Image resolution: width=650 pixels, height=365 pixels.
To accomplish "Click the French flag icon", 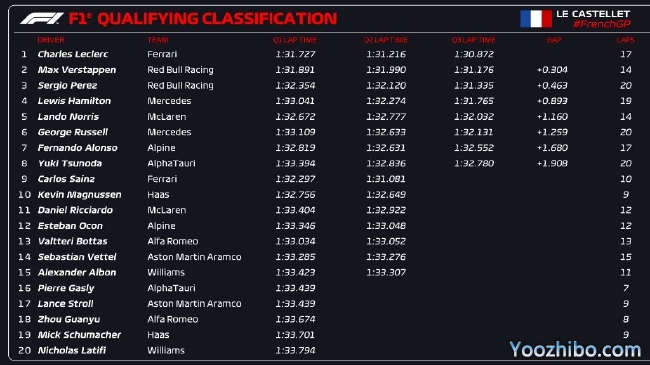I will pyautogui.click(x=536, y=19).
